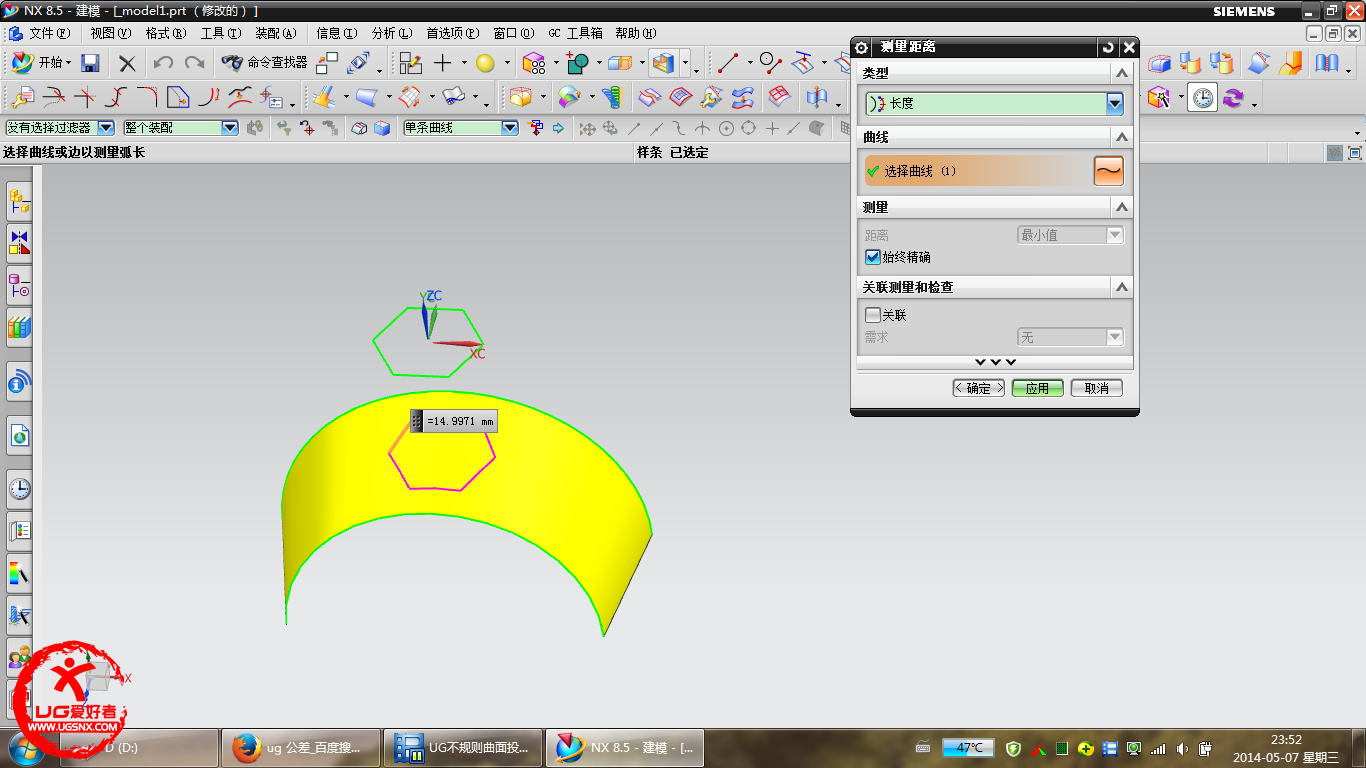Click the volume speaker tray icon
This screenshot has height=768, width=1366.
pos(1183,748)
